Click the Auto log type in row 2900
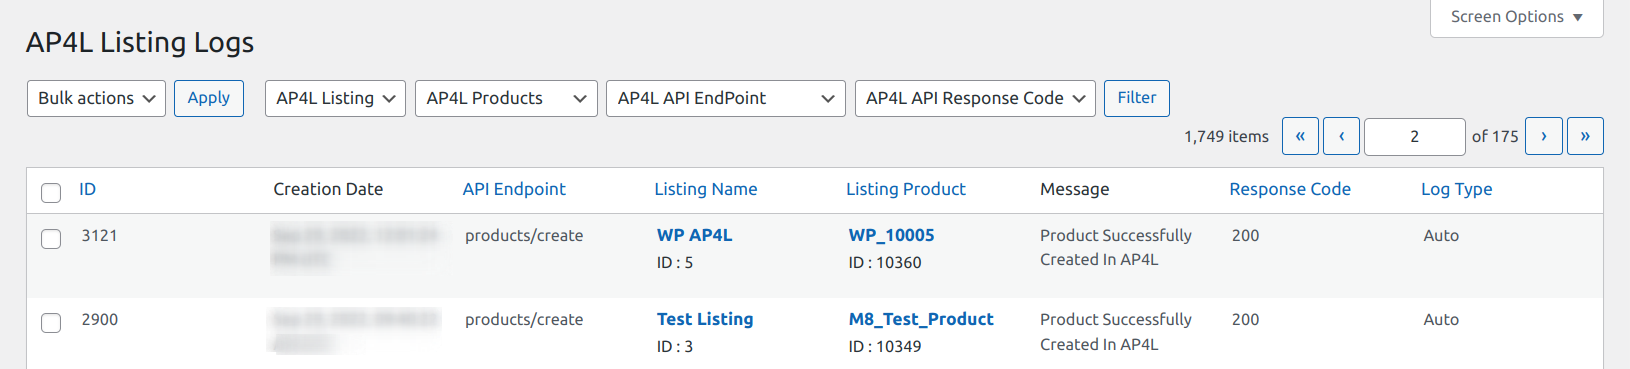The image size is (1630, 369). (x=1441, y=320)
